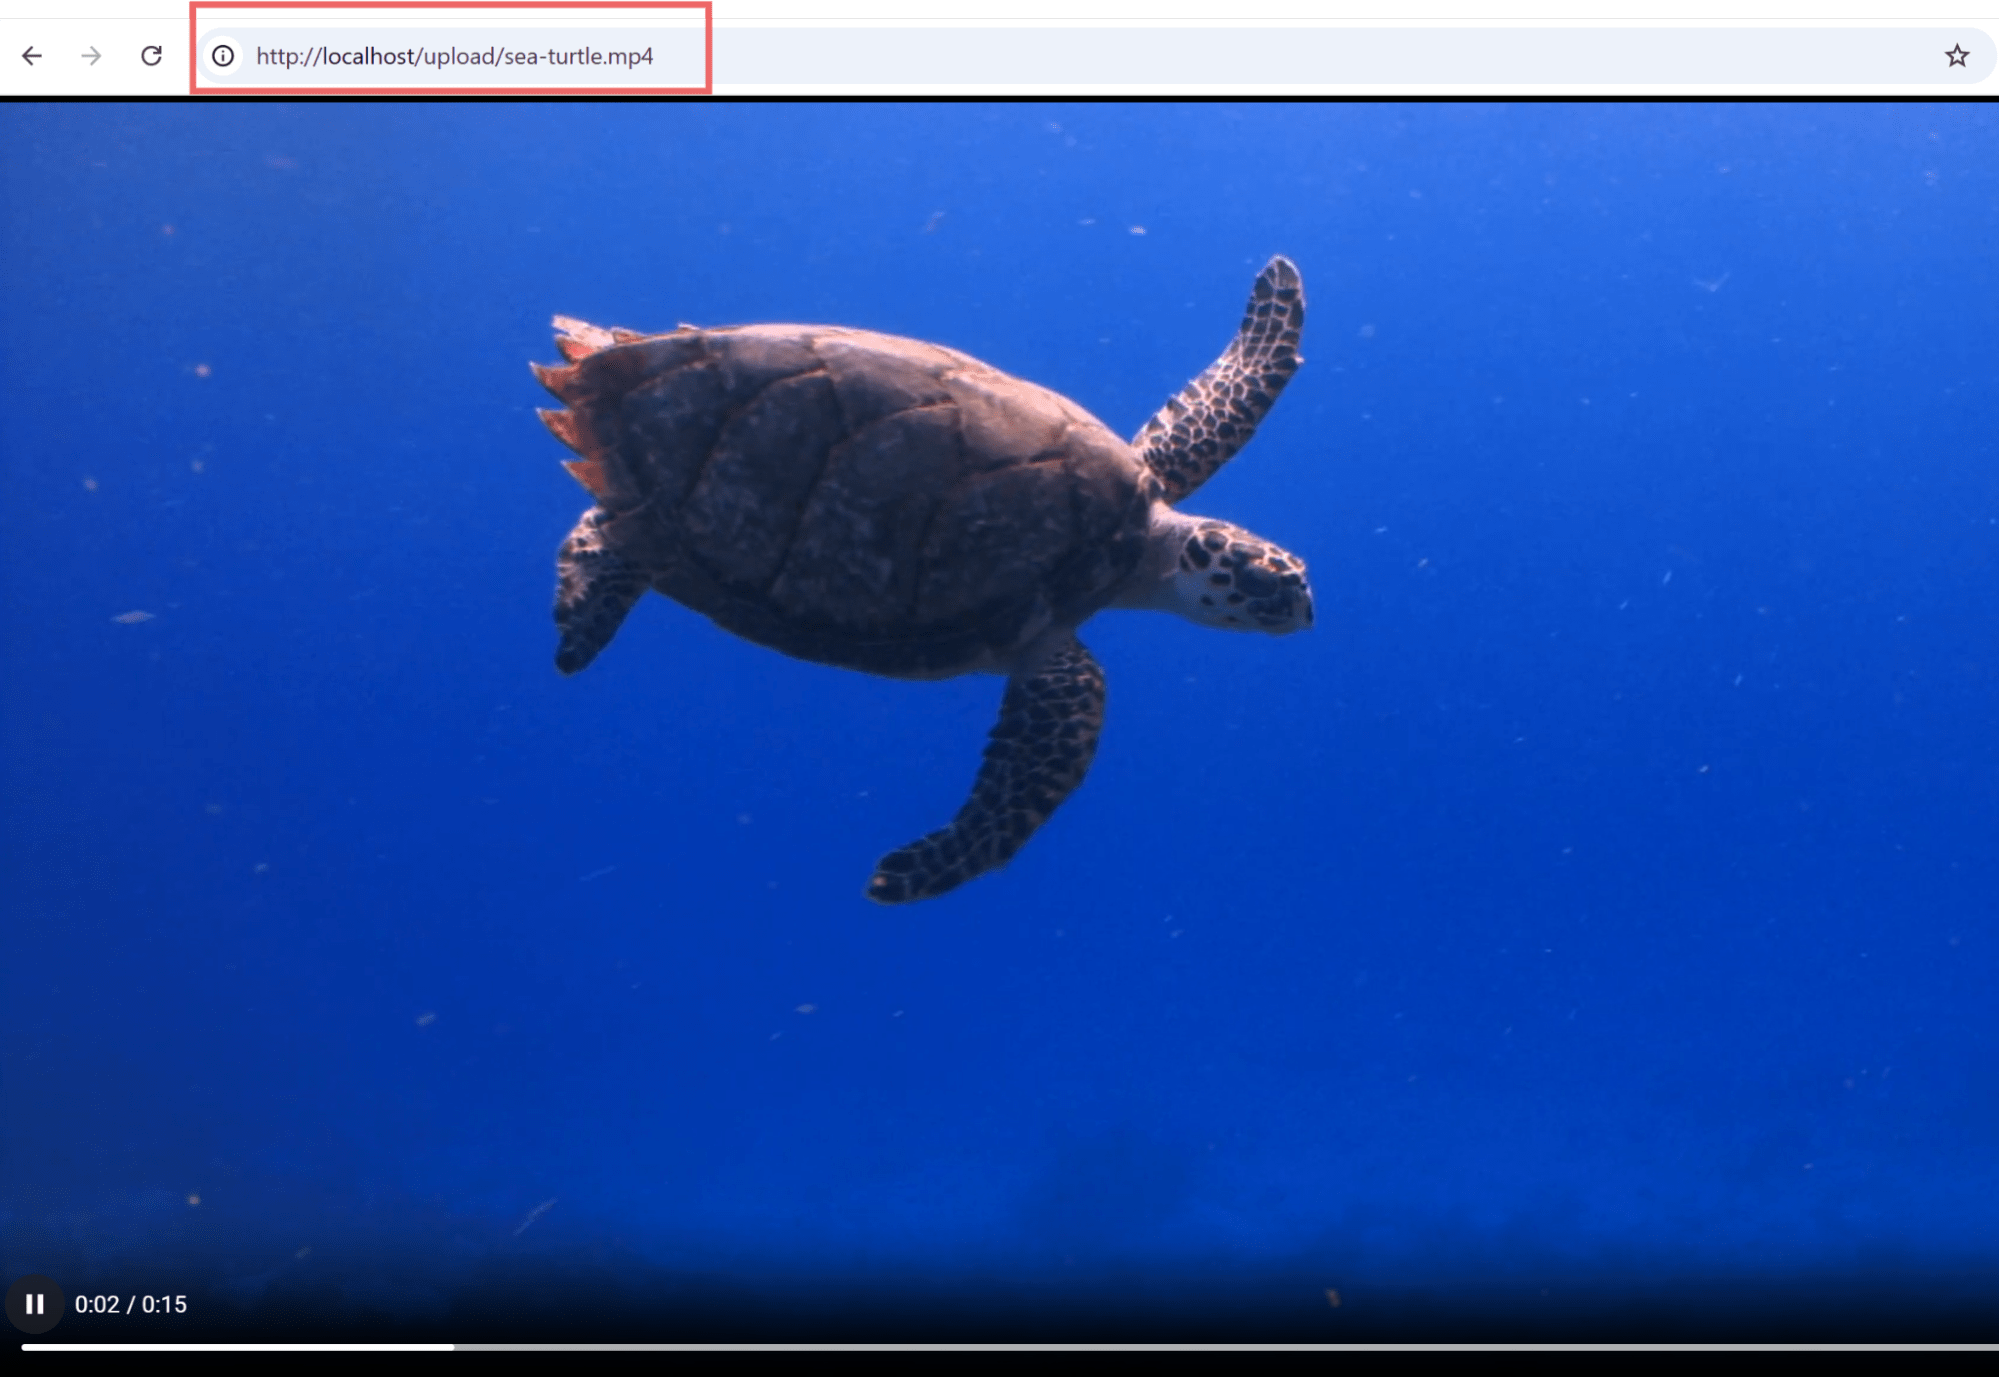The width and height of the screenshot is (1999, 1378).
Task: Click the turtle's head in the video
Action: click(x=1245, y=578)
